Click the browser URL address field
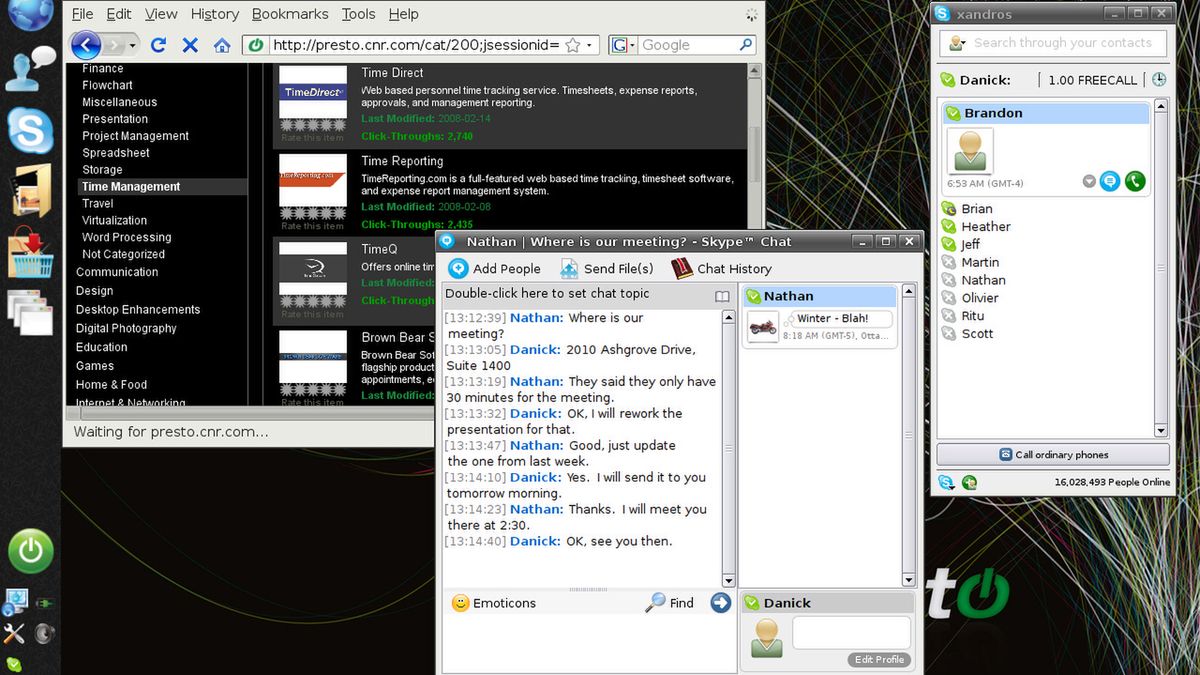 point(417,45)
